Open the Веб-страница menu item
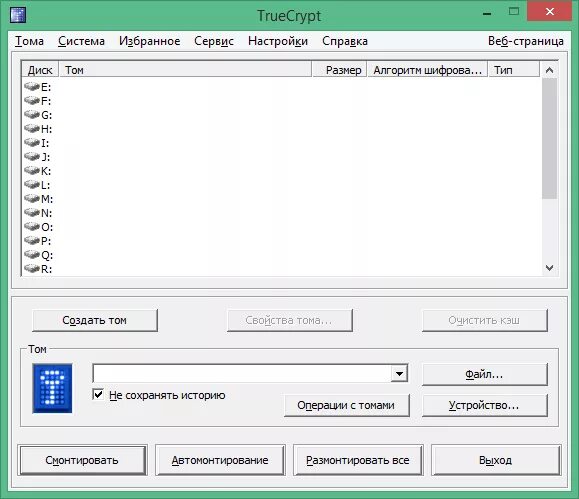 (526, 41)
